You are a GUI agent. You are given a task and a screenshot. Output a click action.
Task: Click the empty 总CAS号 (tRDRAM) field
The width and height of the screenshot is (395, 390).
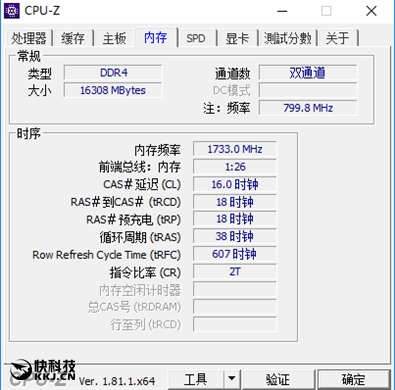pos(235,307)
